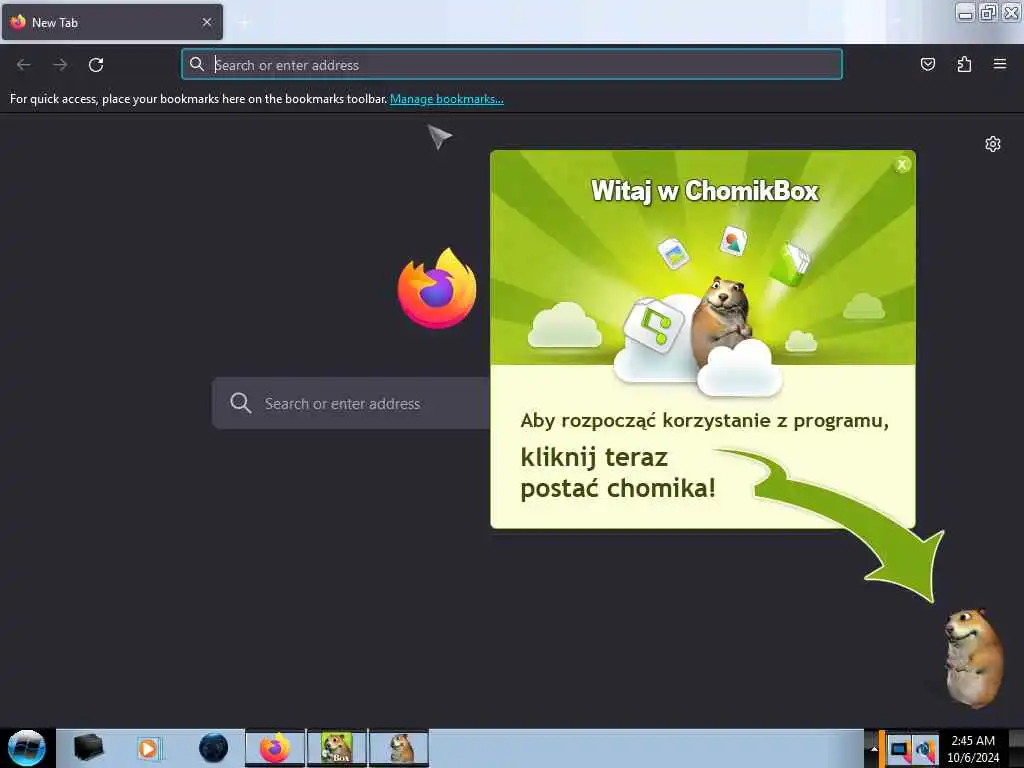Open new tab page settings gear
Image resolution: width=1024 pixels, height=768 pixels.
(993, 144)
